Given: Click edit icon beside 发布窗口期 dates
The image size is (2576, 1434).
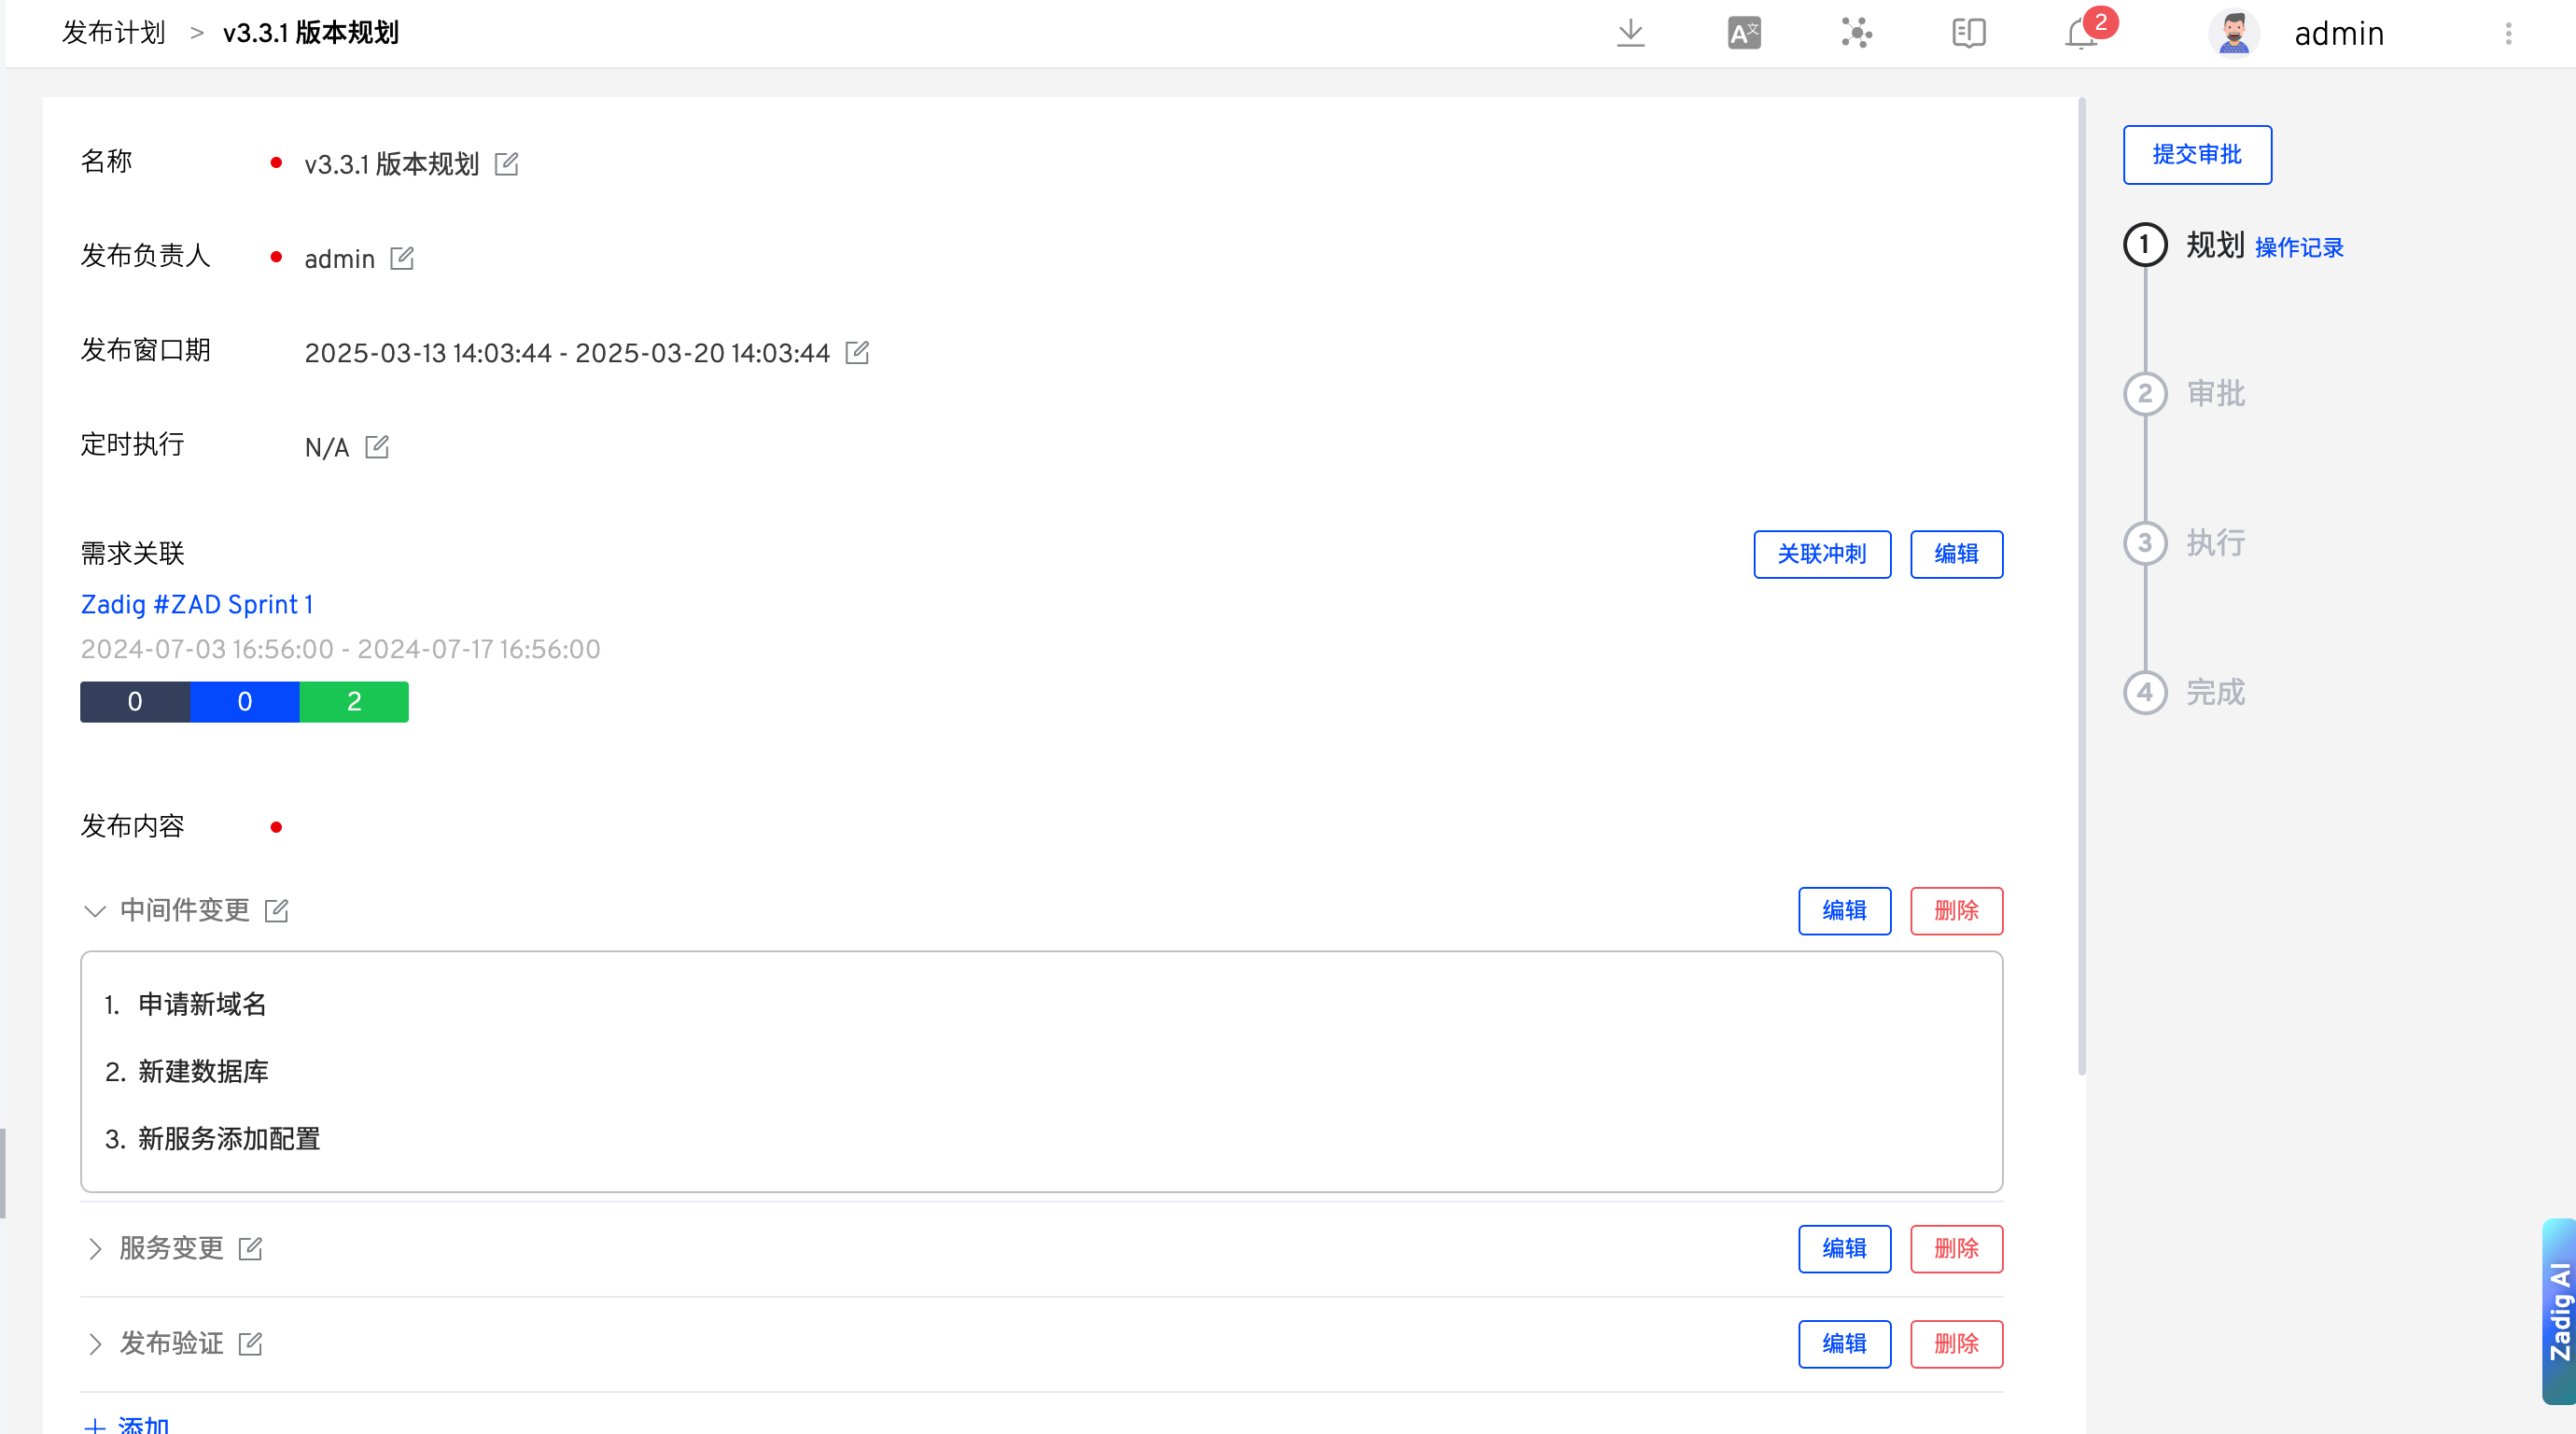Looking at the screenshot, I should point(857,352).
